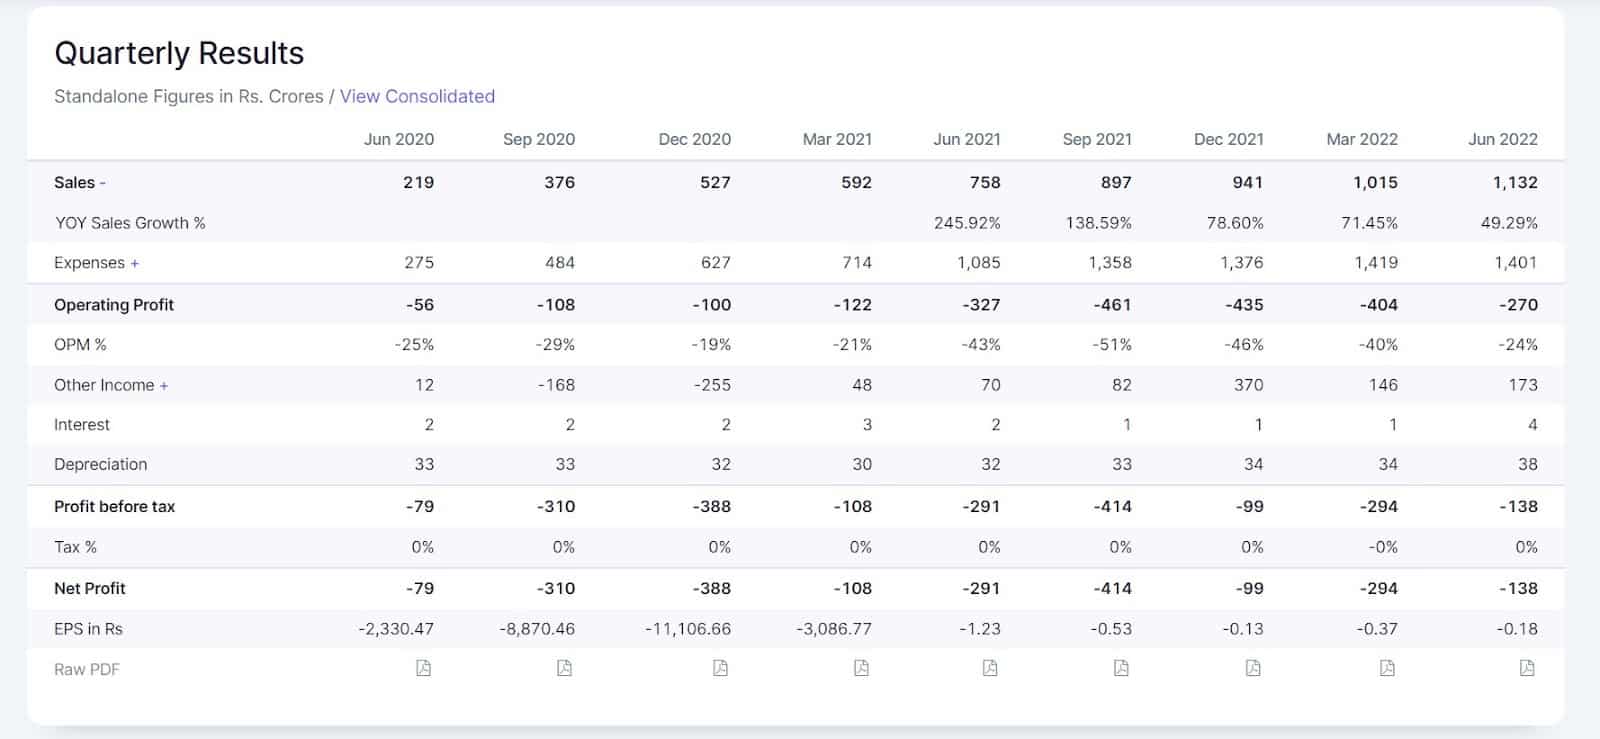This screenshot has width=1600, height=739.
Task: Open the Mar 2022 raw PDF icon
Action: tap(1387, 668)
